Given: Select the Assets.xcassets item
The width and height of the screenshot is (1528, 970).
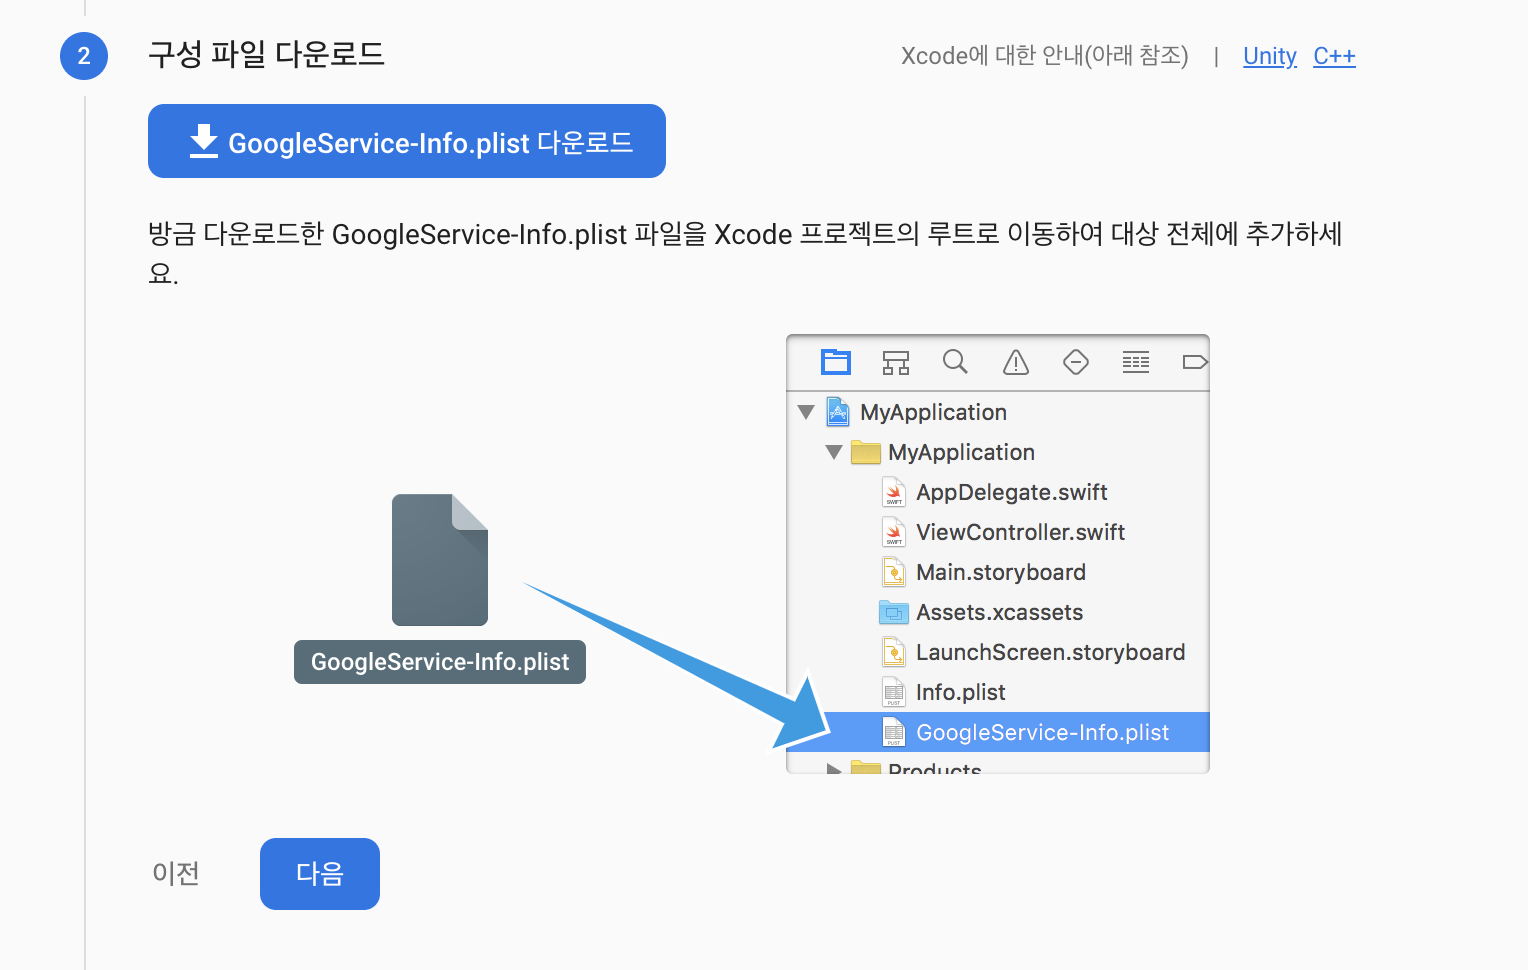Looking at the screenshot, I should [x=999, y=612].
